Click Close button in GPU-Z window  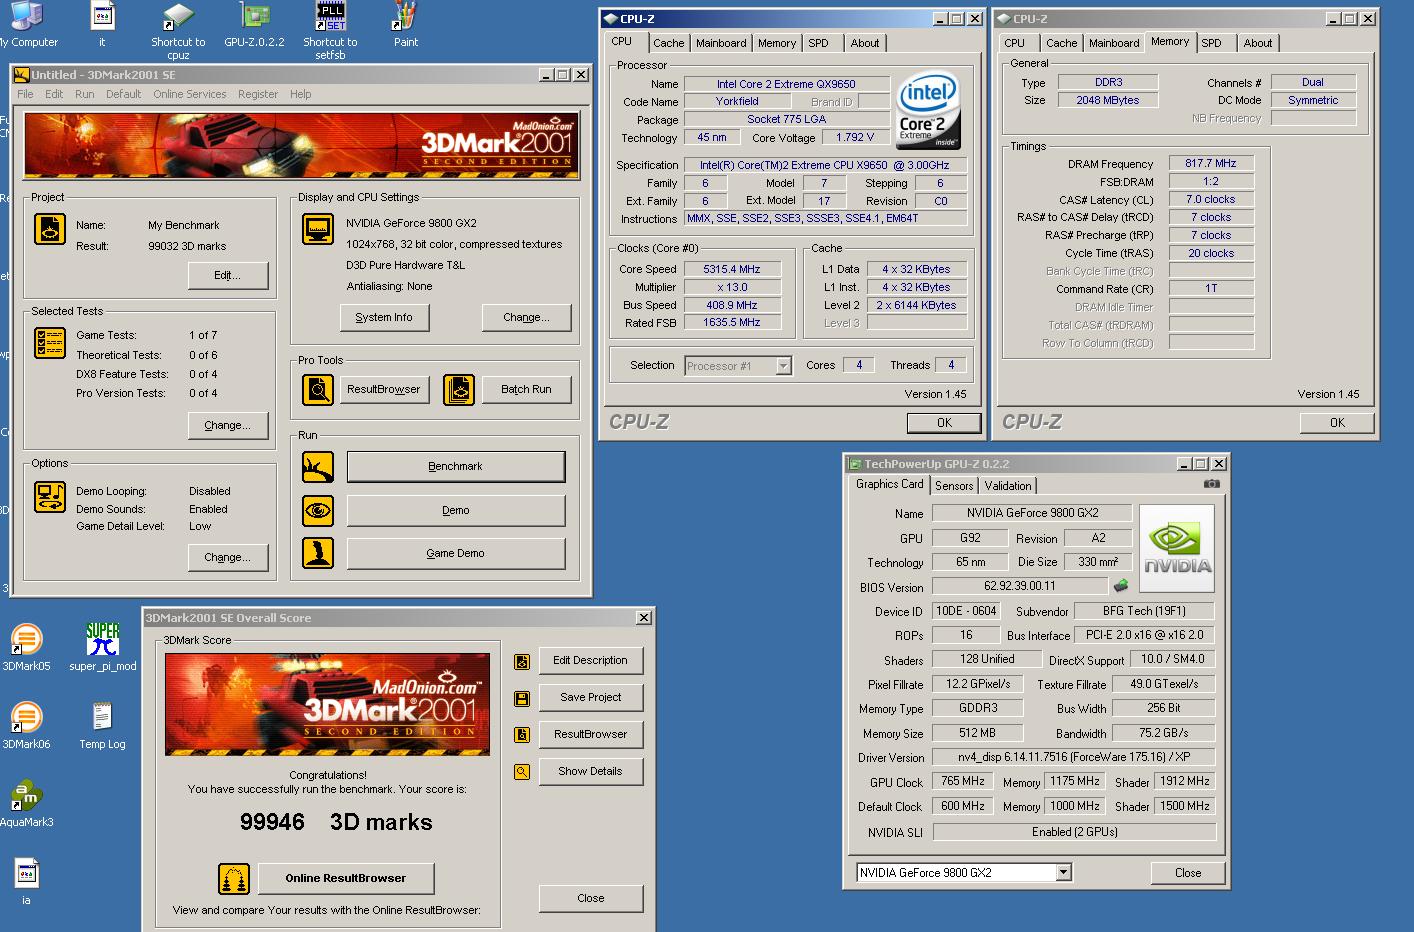click(x=1188, y=873)
